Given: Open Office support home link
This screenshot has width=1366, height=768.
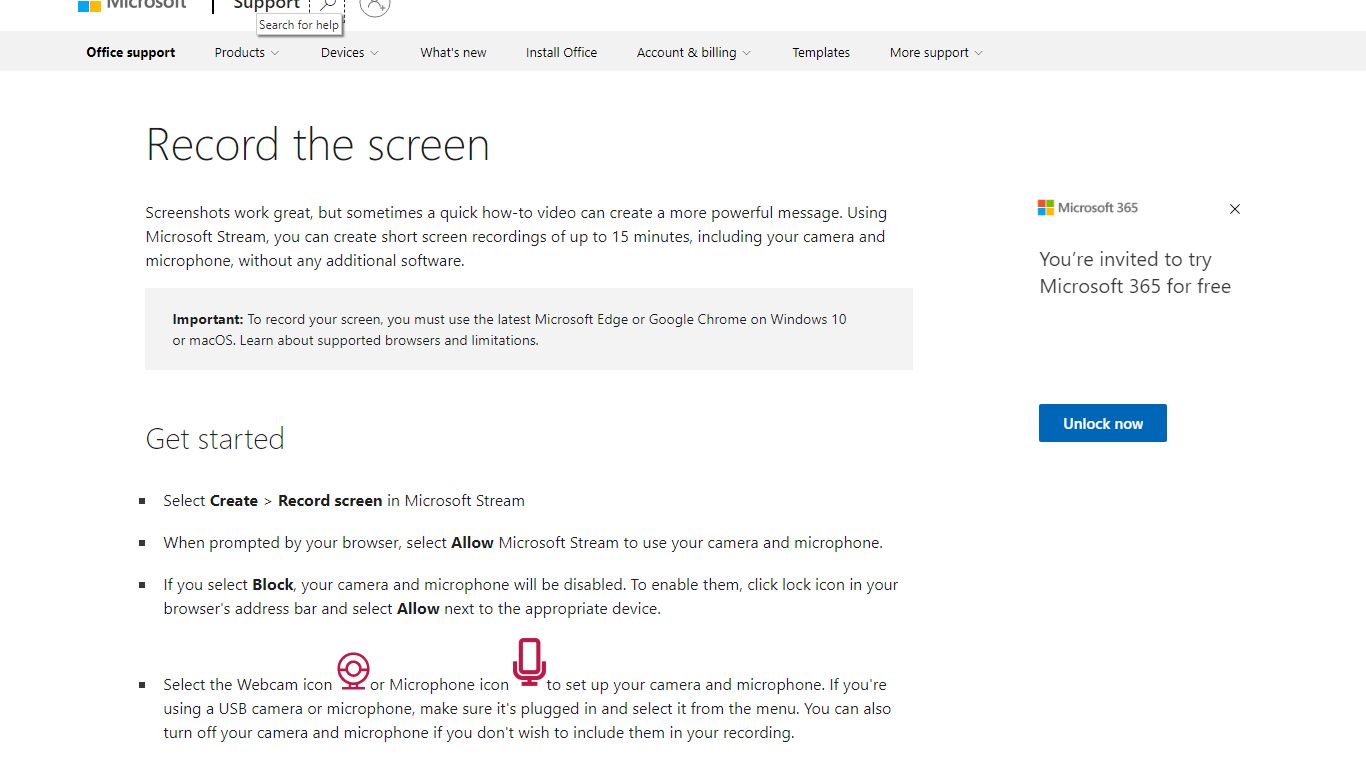Looking at the screenshot, I should 131,53.
